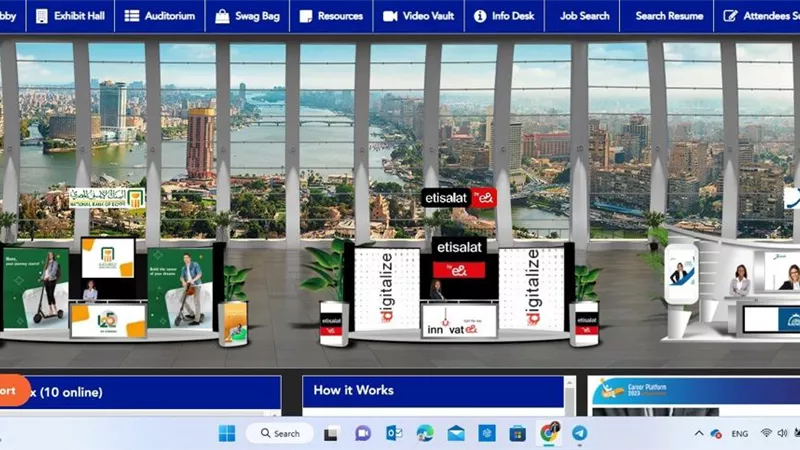Image resolution: width=800 pixels, height=450 pixels.
Task: Open the Windows Start menu
Action: point(227,434)
